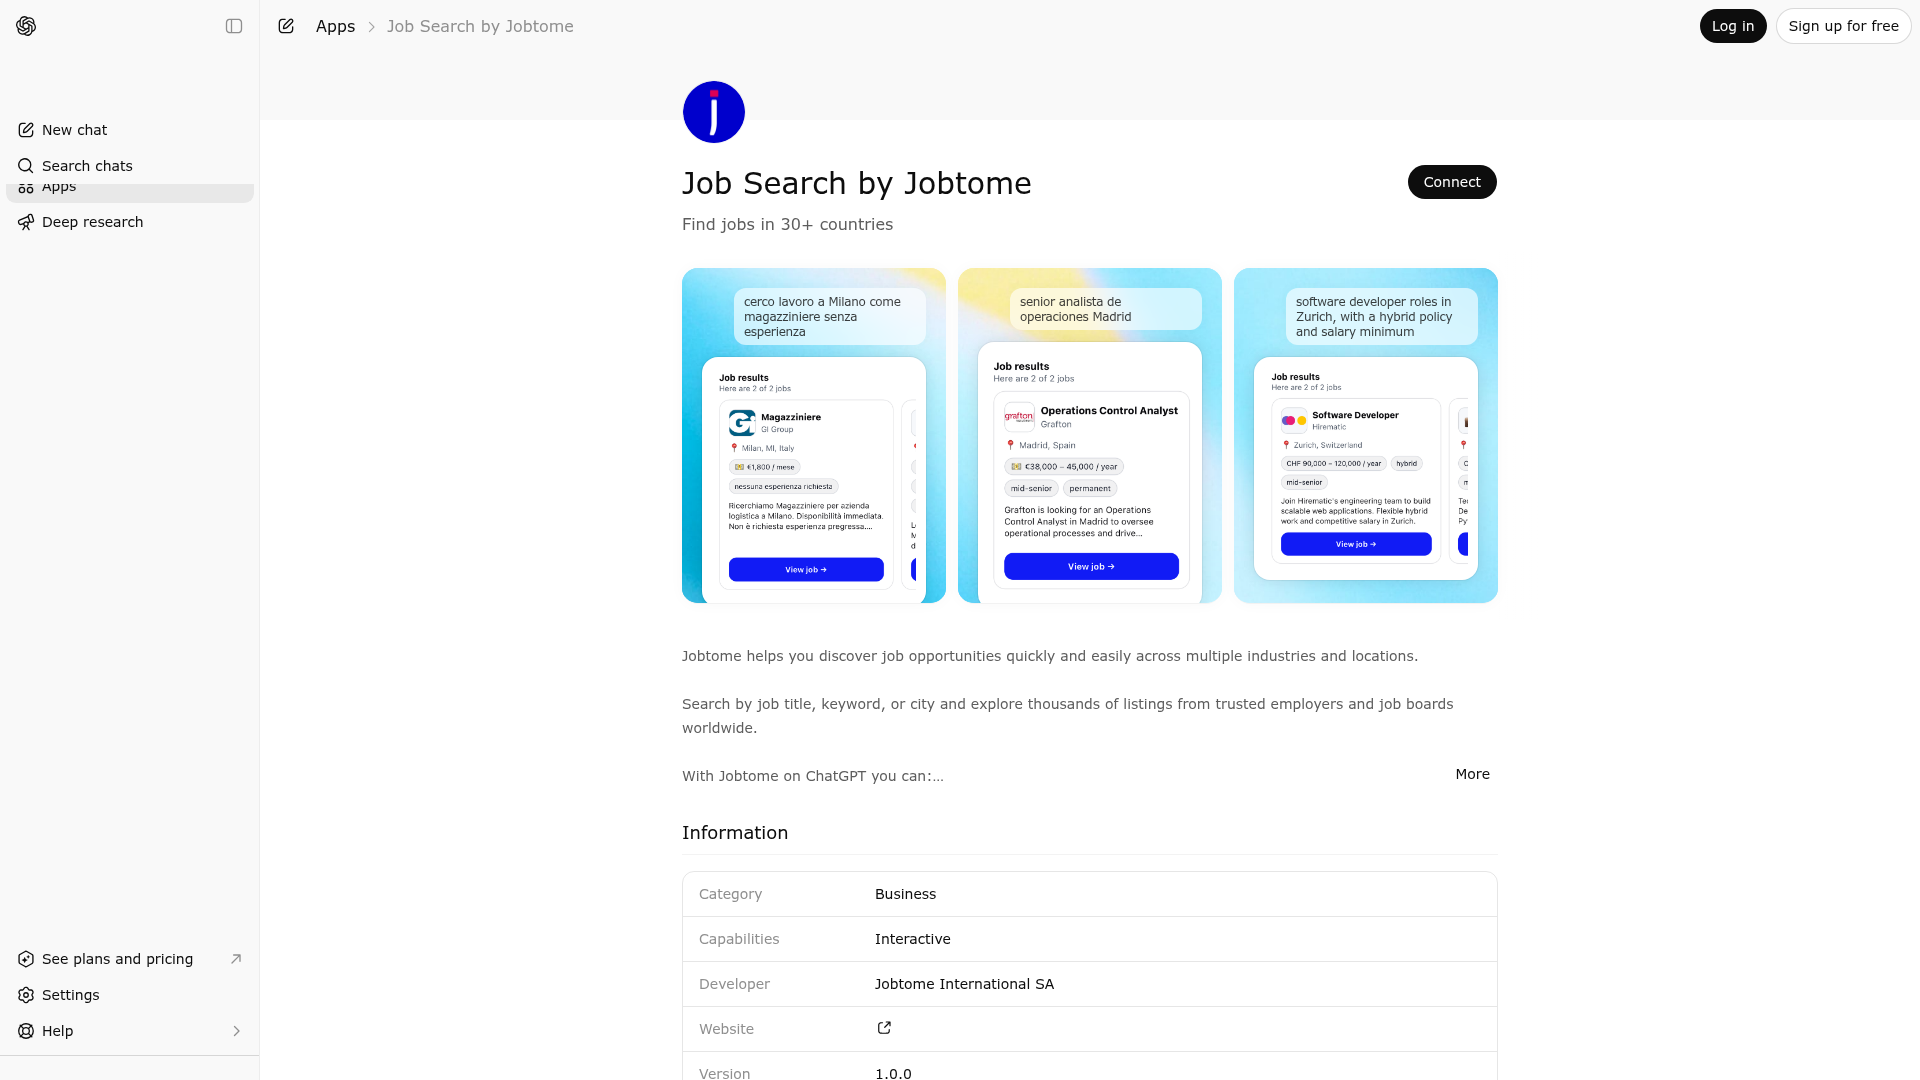Expand the Help submenu chevron
Screen dimensions: 1920x1080
coord(237,1031)
